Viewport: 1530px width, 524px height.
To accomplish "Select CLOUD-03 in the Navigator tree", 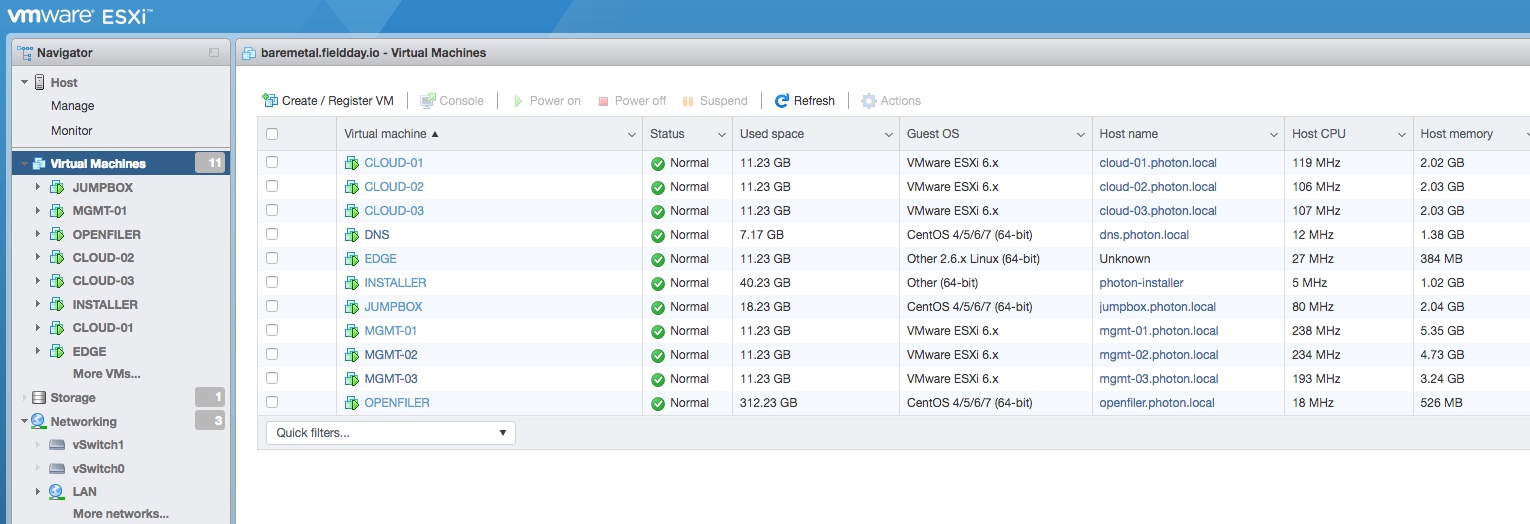I will click(103, 281).
